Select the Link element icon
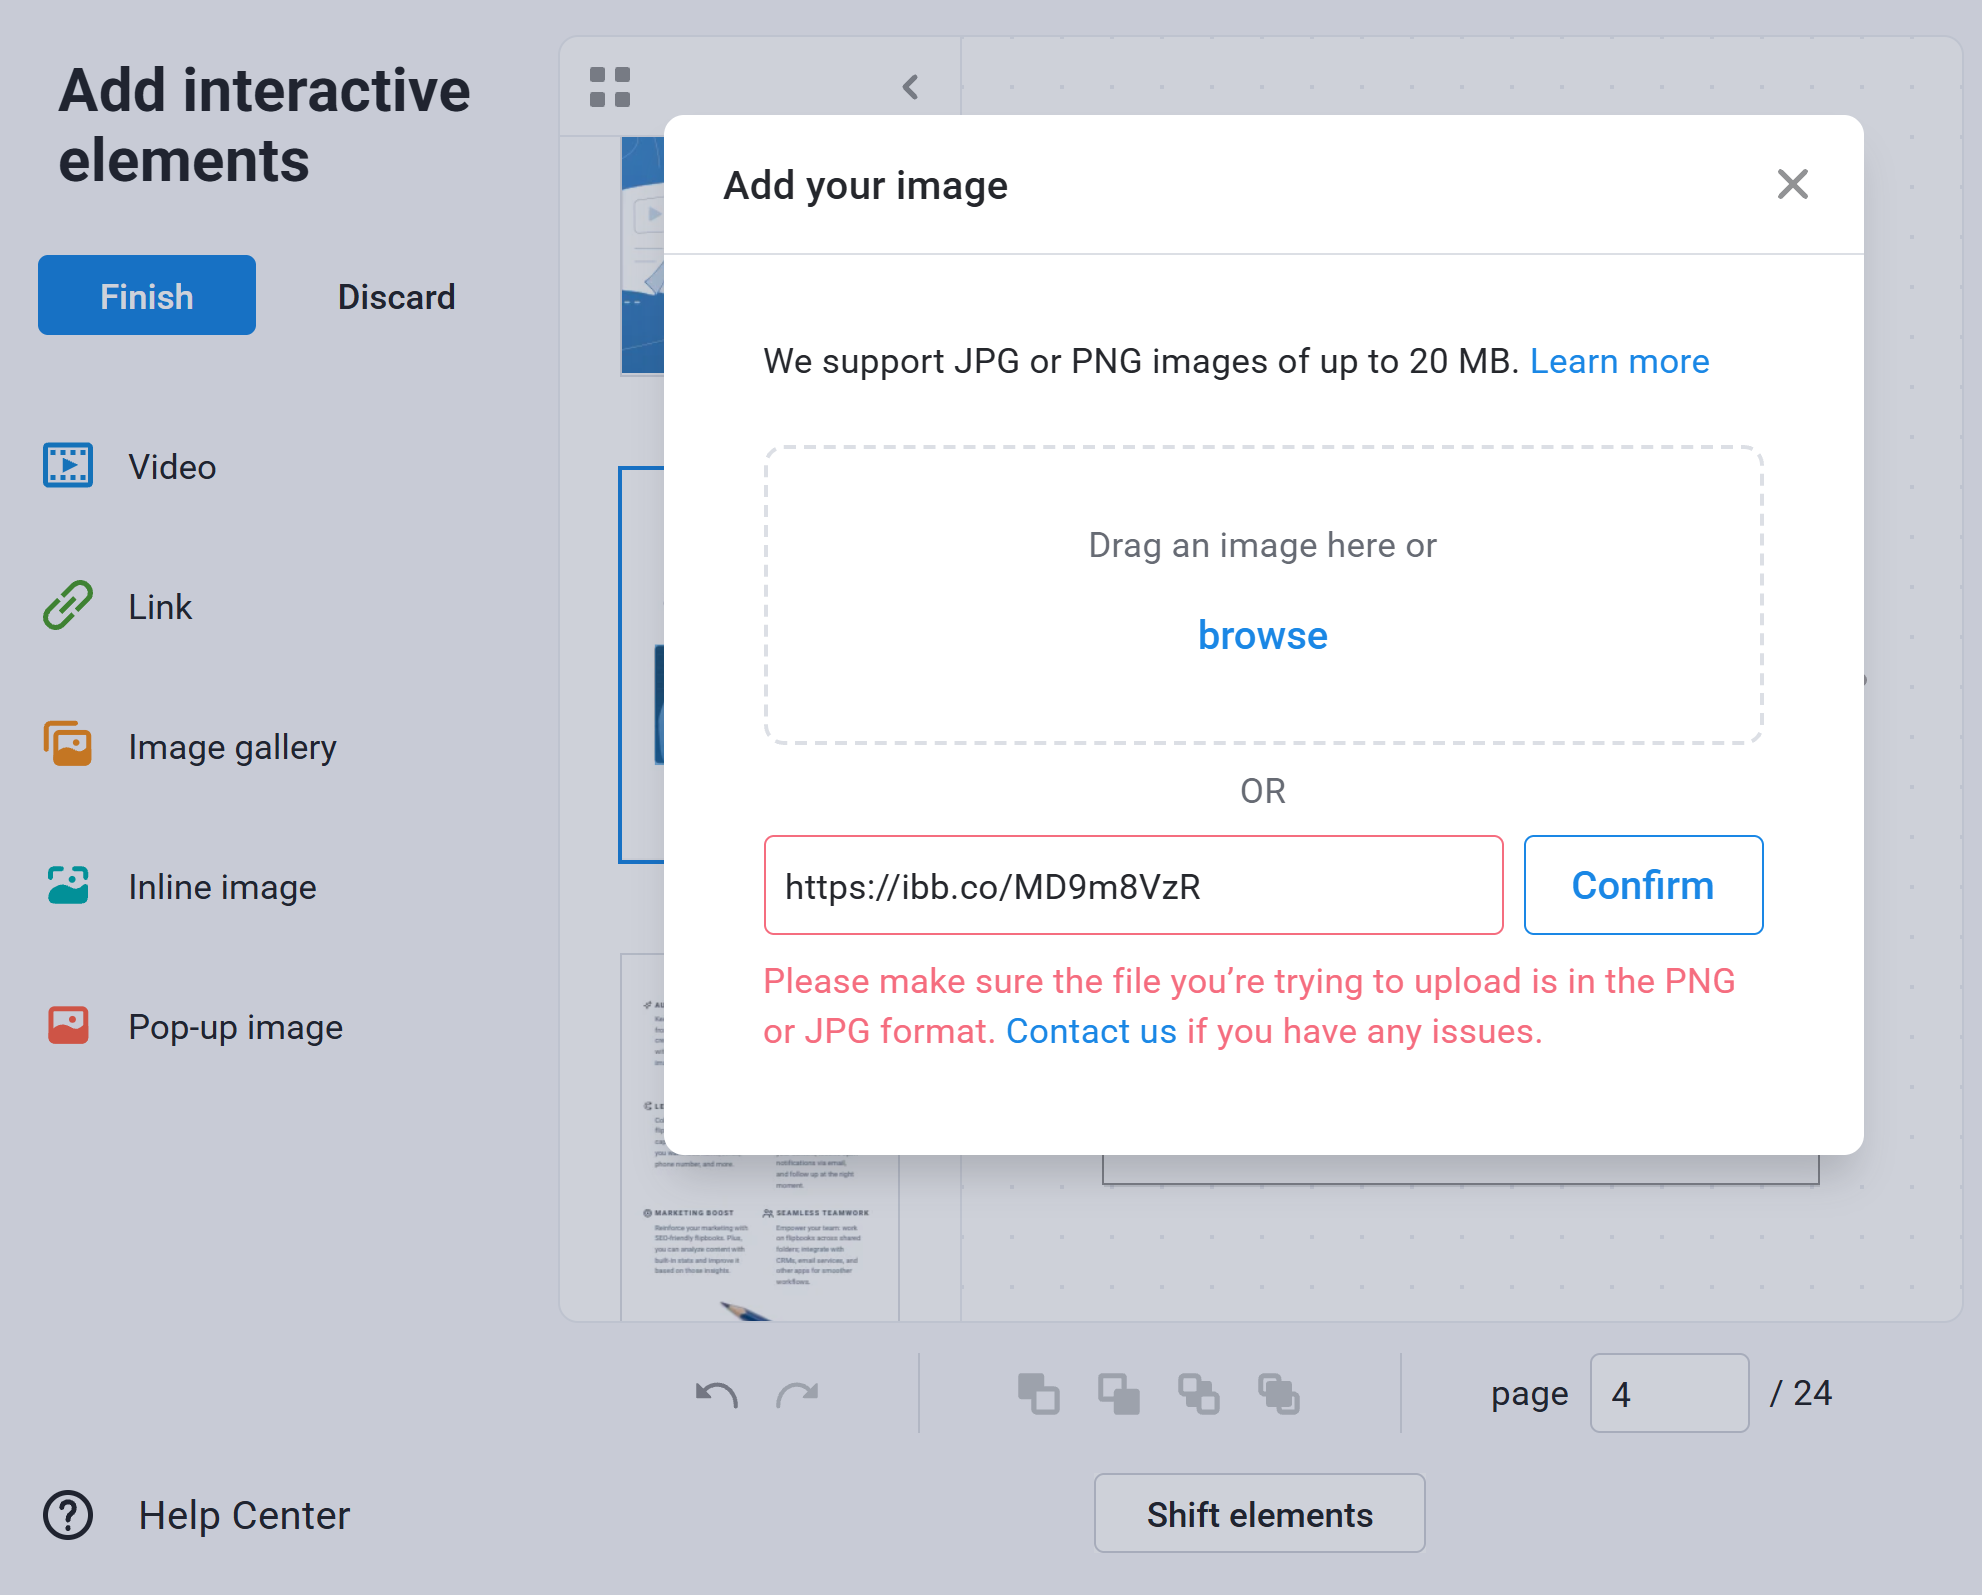 tap(68, 606)
